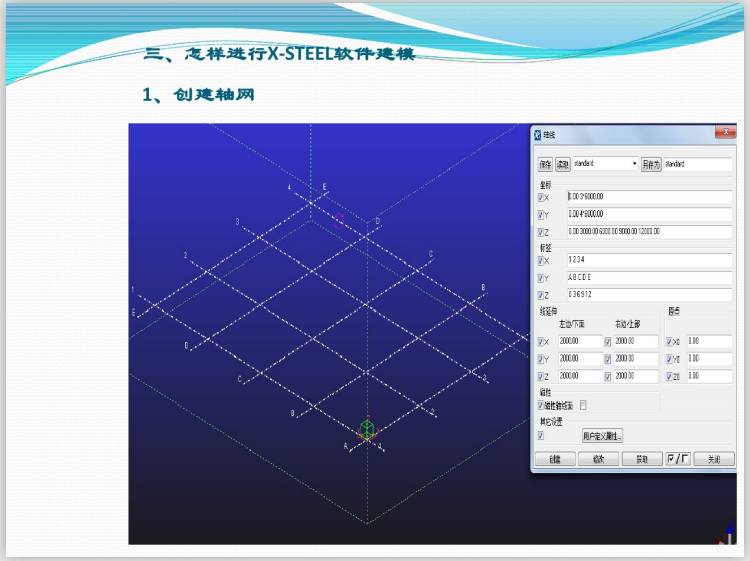Viewport: 750px width, 561px height.
Task: Click the Y labels field with A B C D E
Action: pos(648,277)
